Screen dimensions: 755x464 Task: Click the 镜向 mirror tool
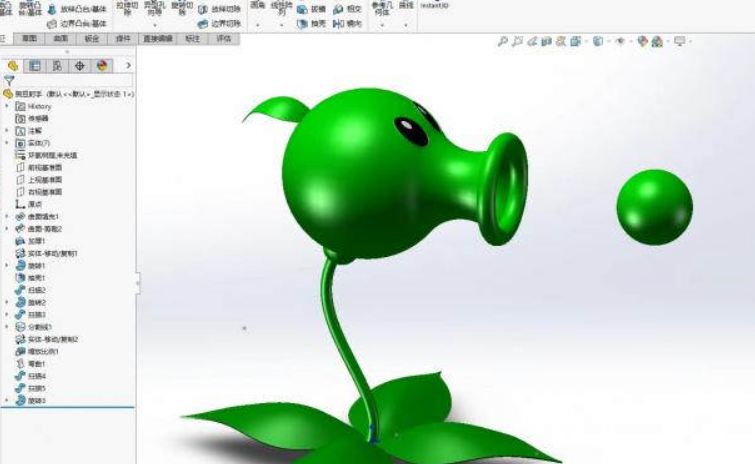coord(348,24)
